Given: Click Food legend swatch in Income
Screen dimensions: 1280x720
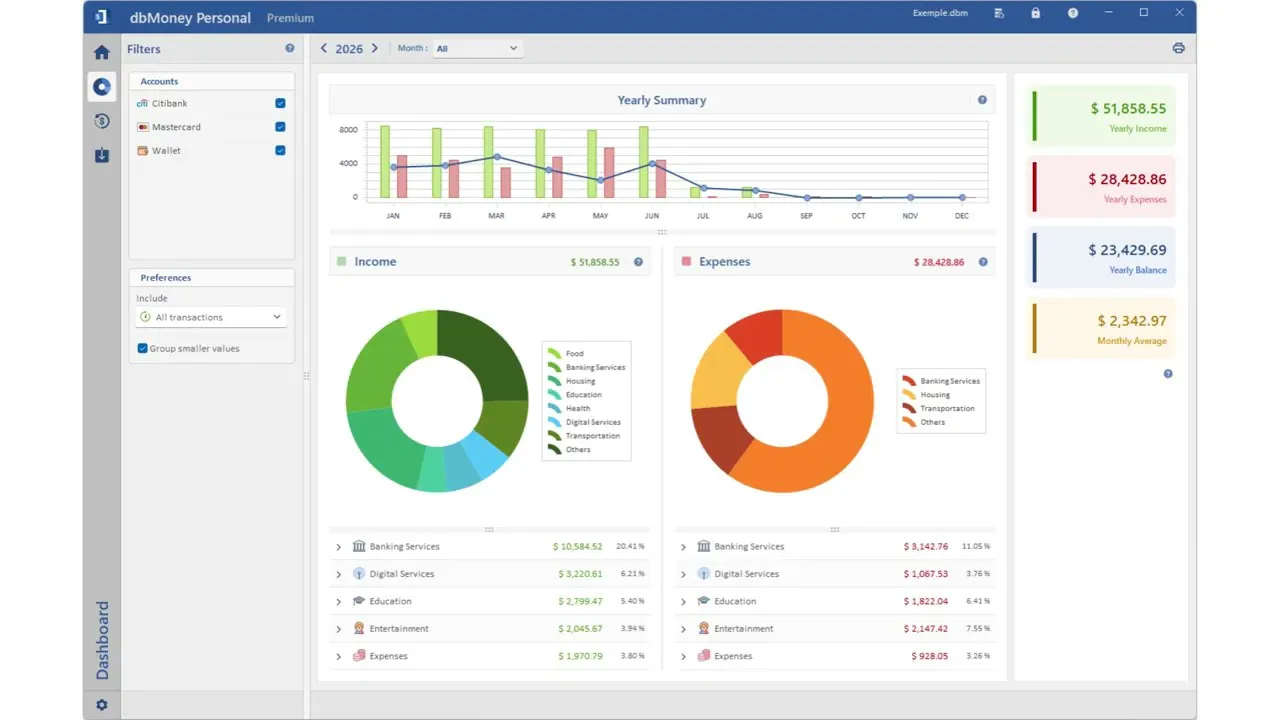Looking at the screenshot, I should pos(553,353).
